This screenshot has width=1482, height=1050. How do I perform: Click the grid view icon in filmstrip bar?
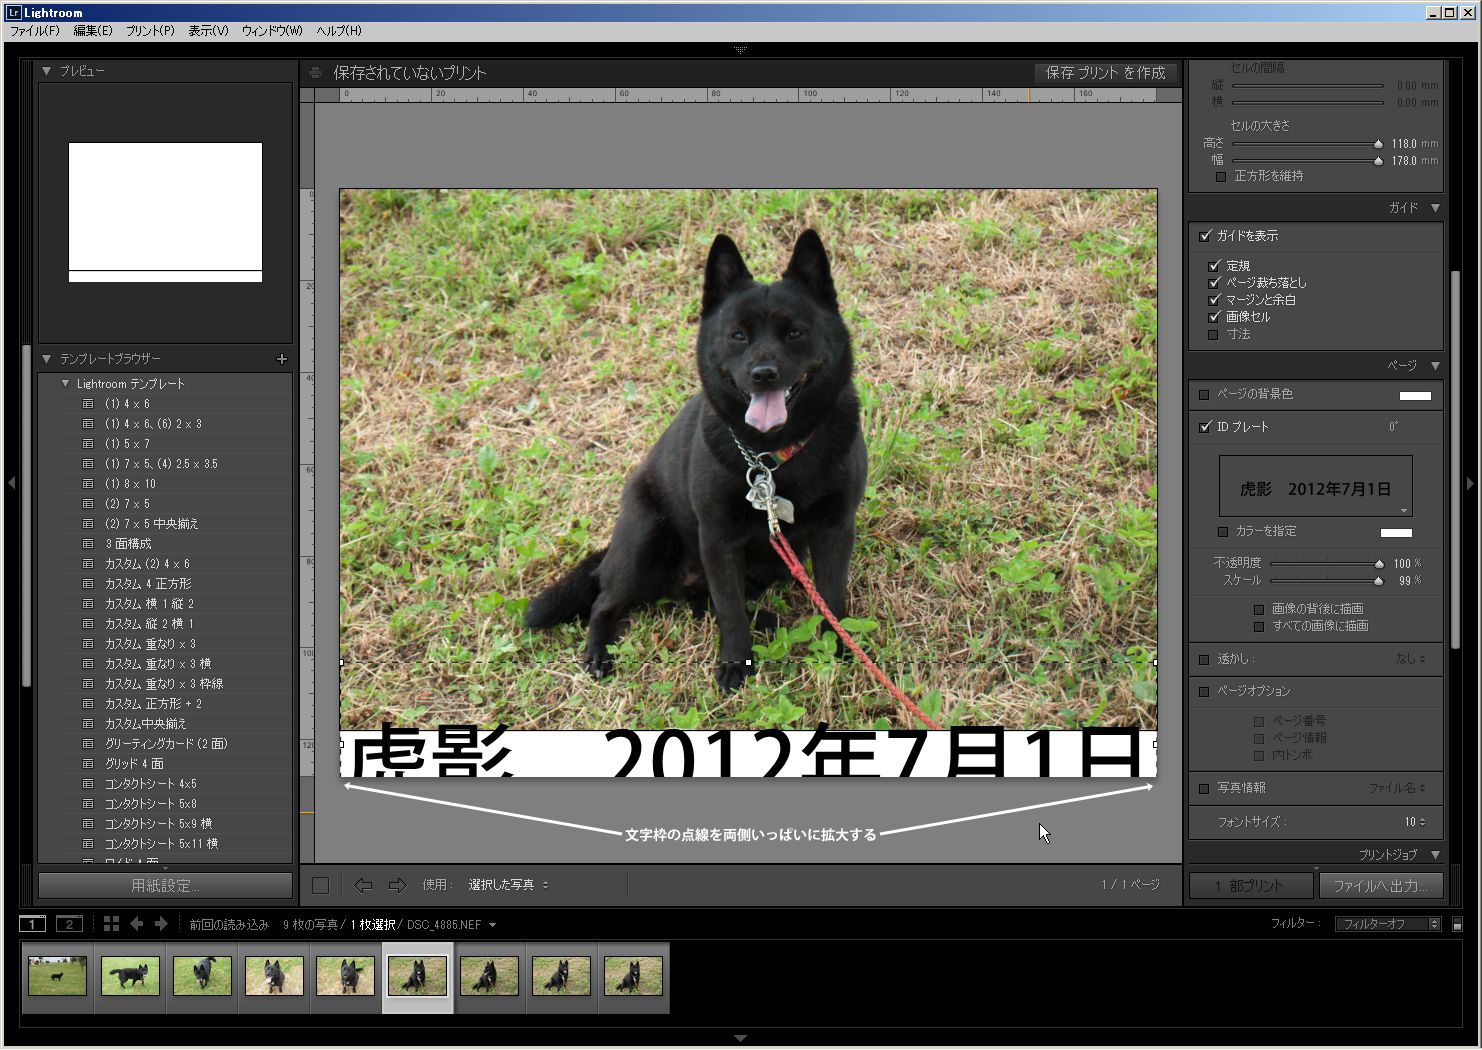pos(111,924)
